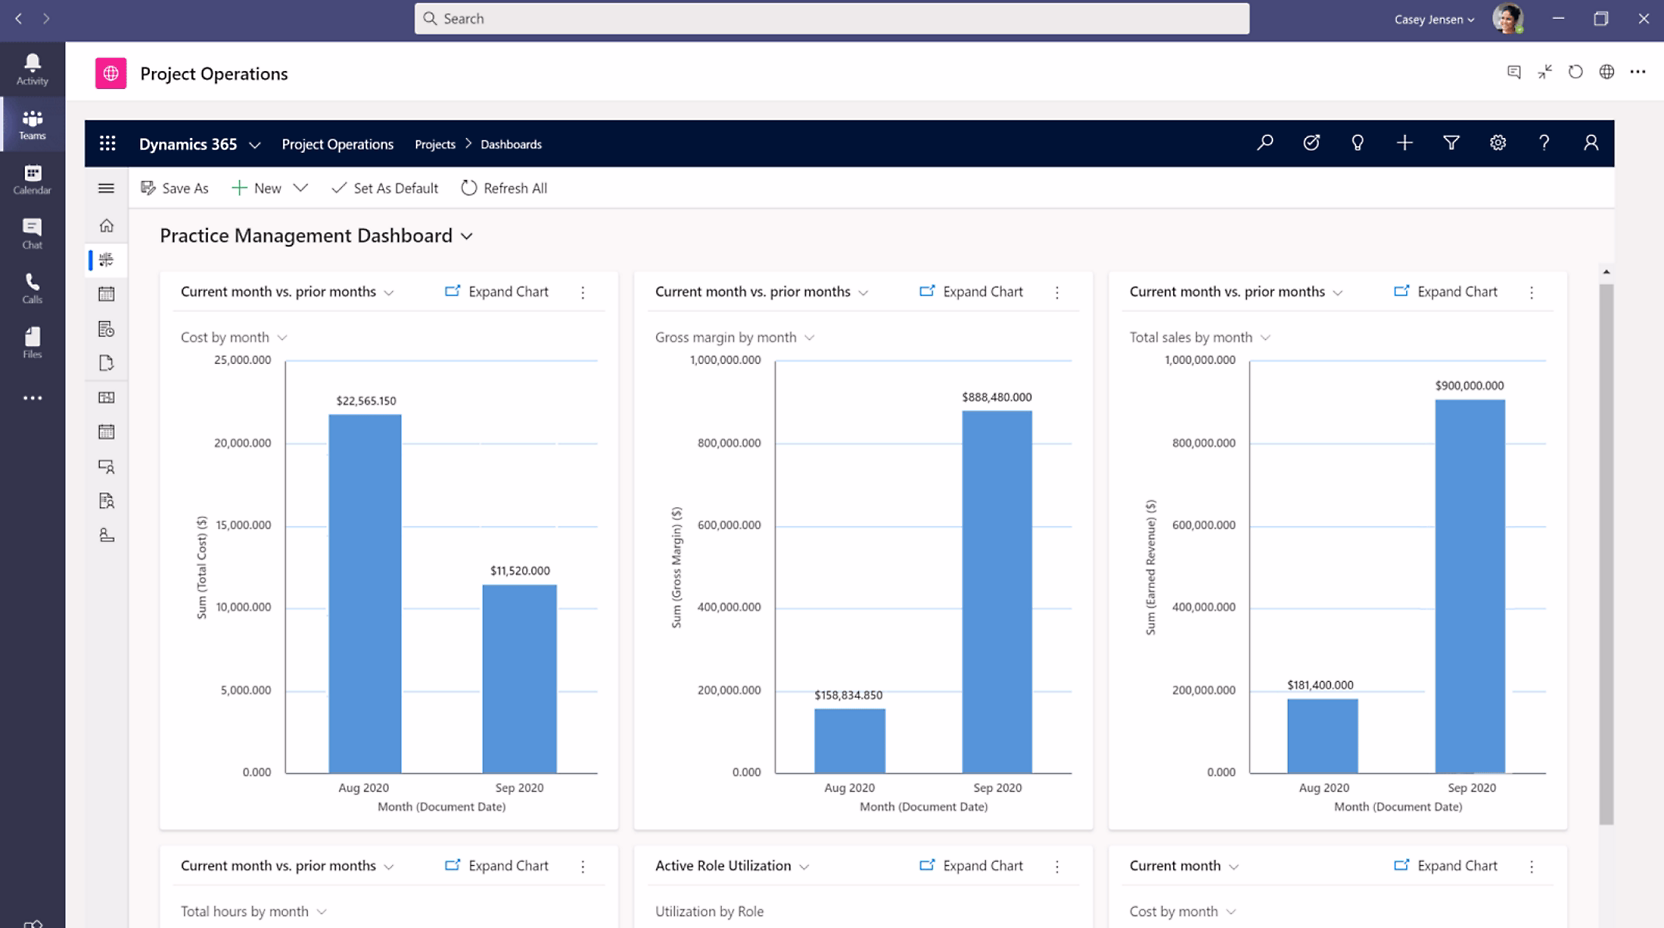This screenshot has width=1664, height=928.
Task: Click the plus quick create icon
Action: (1404, 143)
